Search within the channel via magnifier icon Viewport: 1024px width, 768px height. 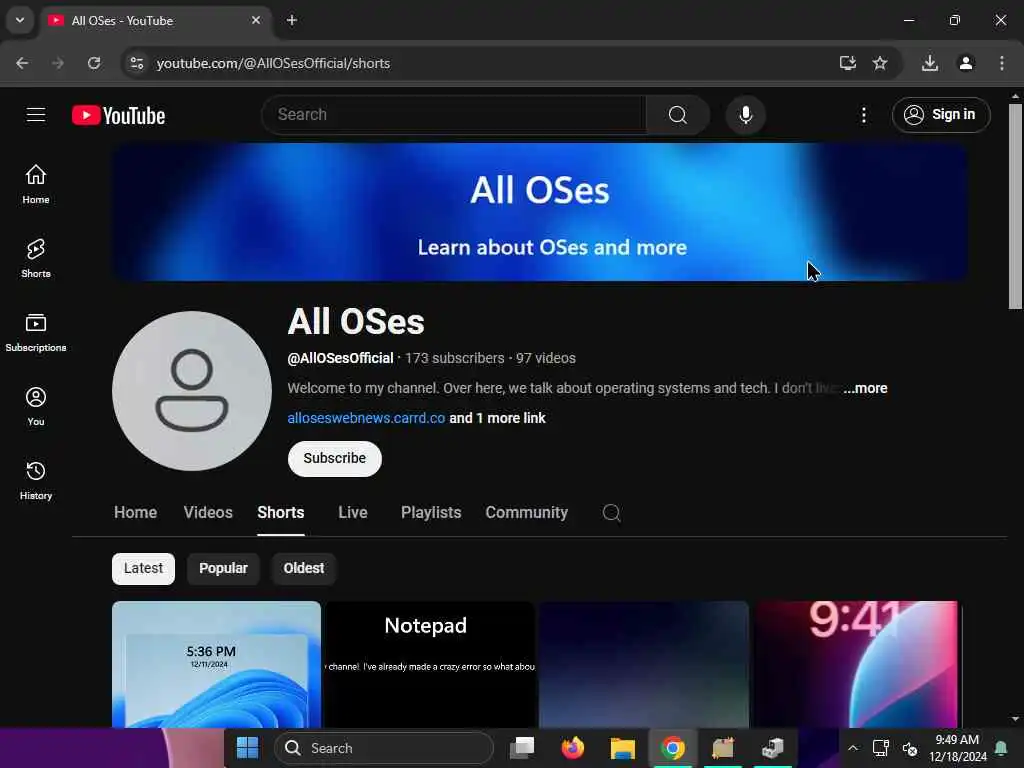point(611,513)
